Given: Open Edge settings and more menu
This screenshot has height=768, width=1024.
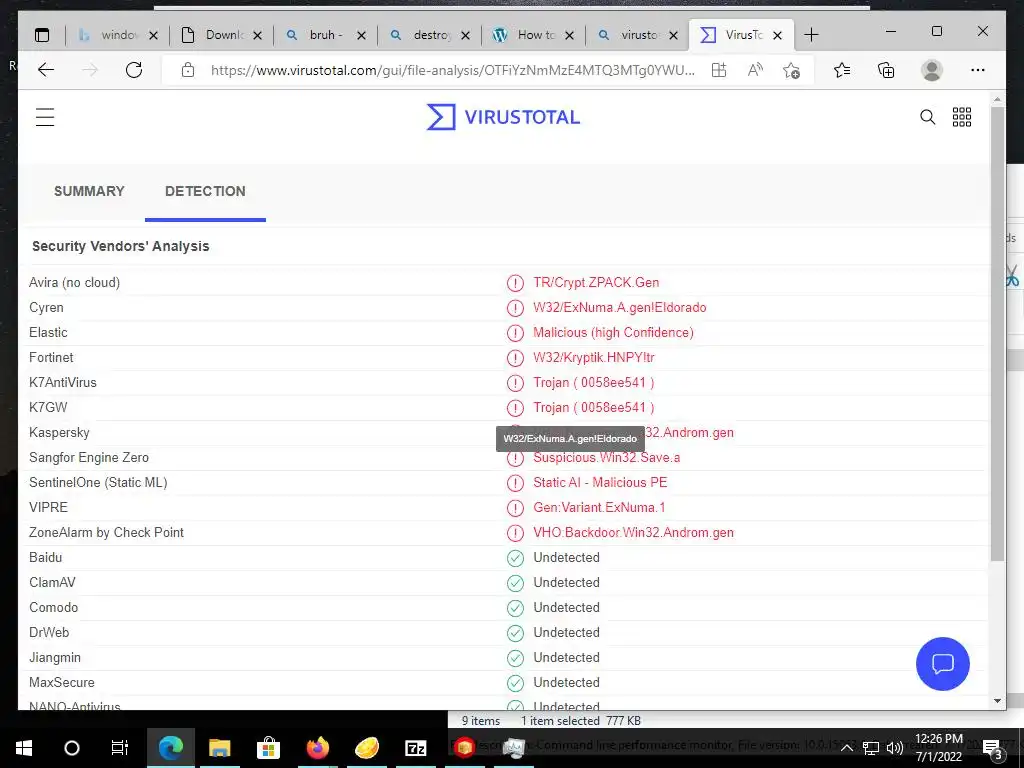Looking at the screenshot, I should point(978,70).
